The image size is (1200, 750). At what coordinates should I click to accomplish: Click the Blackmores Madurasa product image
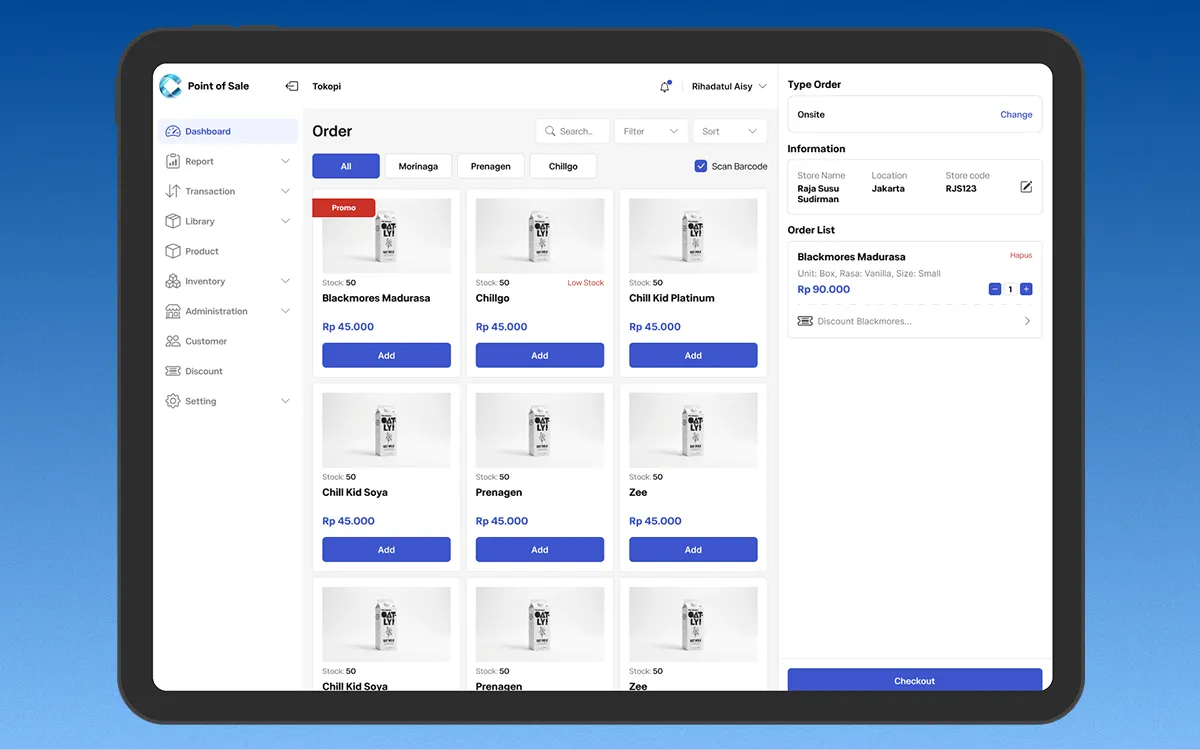point(386,236)
